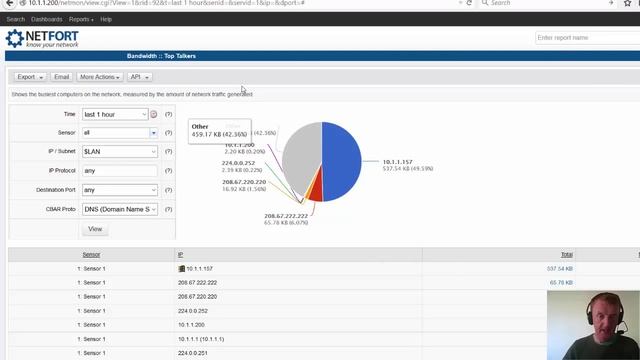Open help (?) for the IP / Subnet field
Screen dimensions: 640x360
(169, 151)
